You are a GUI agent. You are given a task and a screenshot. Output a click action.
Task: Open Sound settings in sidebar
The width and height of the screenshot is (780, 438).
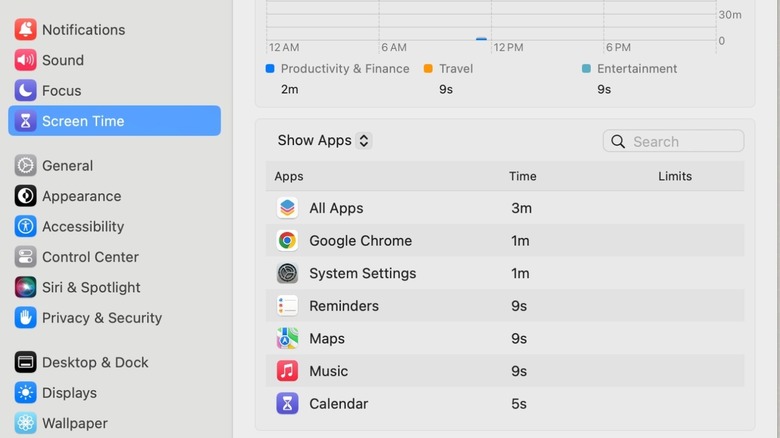[62, 60]
